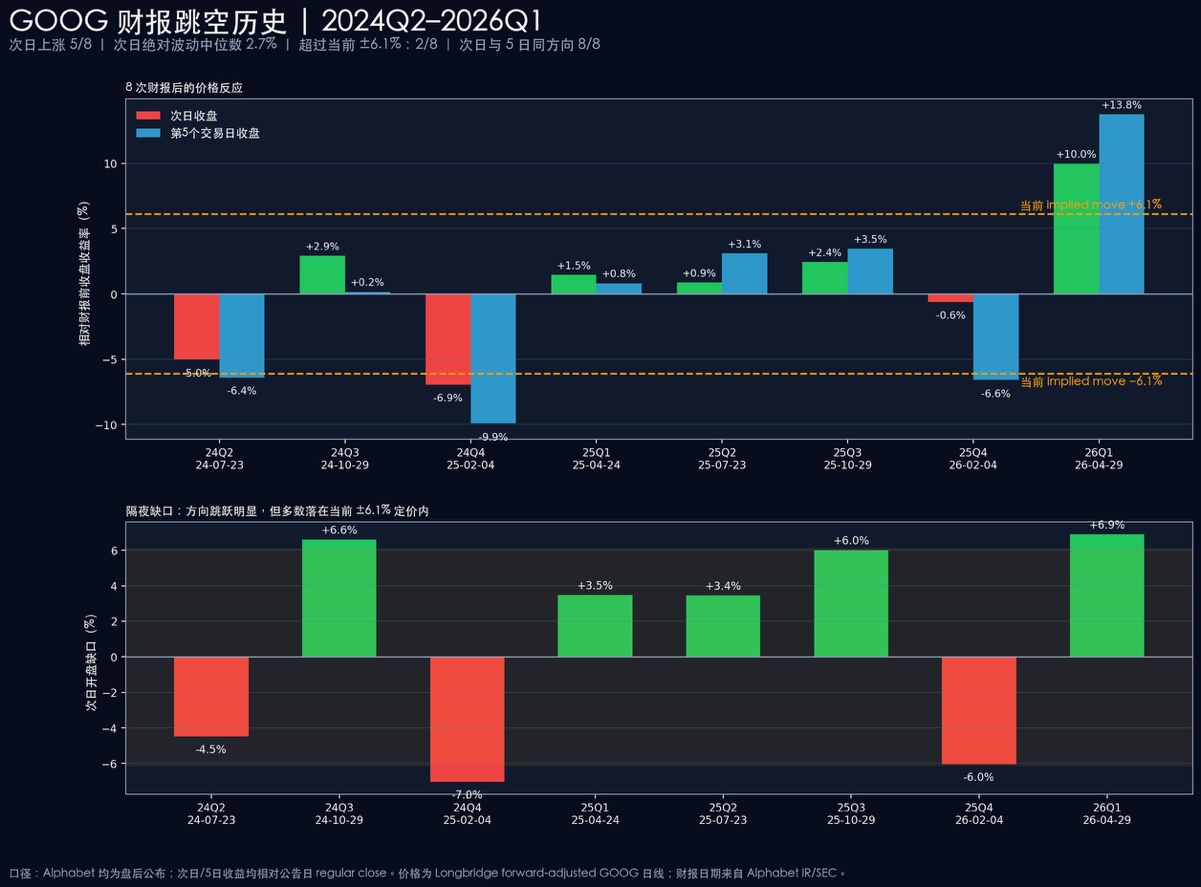
Task: Click the lower panel heading 隔夜缺口
Action: coord(148,511)
